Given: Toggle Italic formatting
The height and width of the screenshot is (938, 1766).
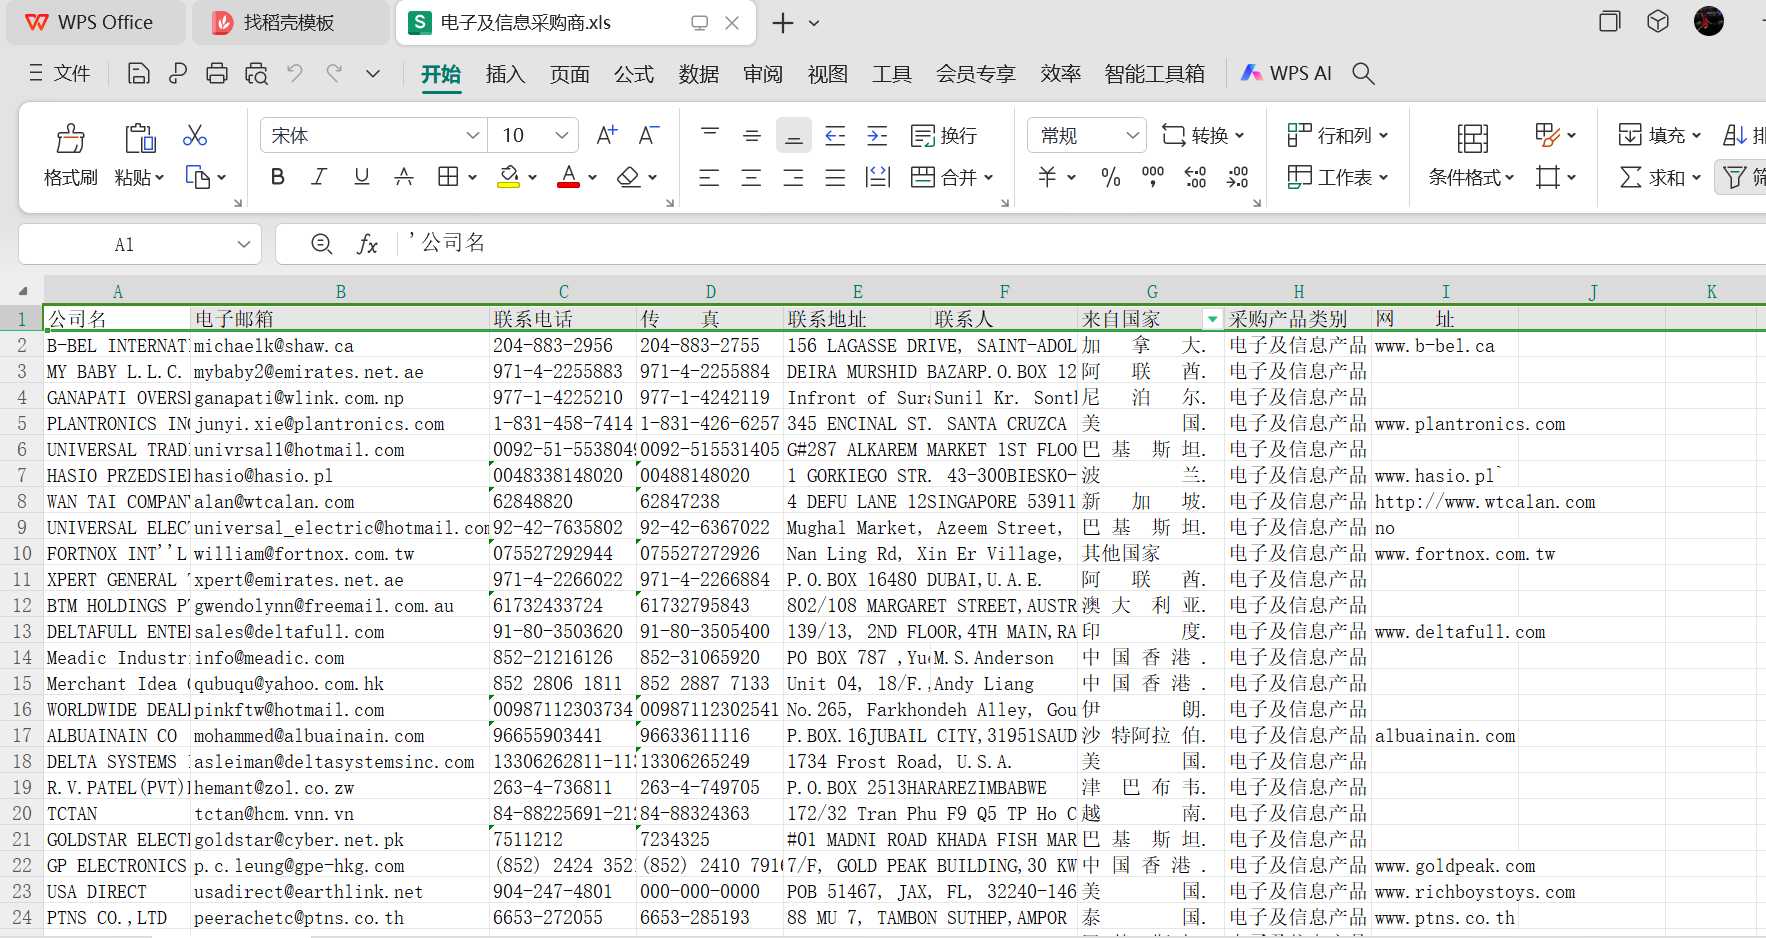Looking at the screenshot, I should click(320, 177).
